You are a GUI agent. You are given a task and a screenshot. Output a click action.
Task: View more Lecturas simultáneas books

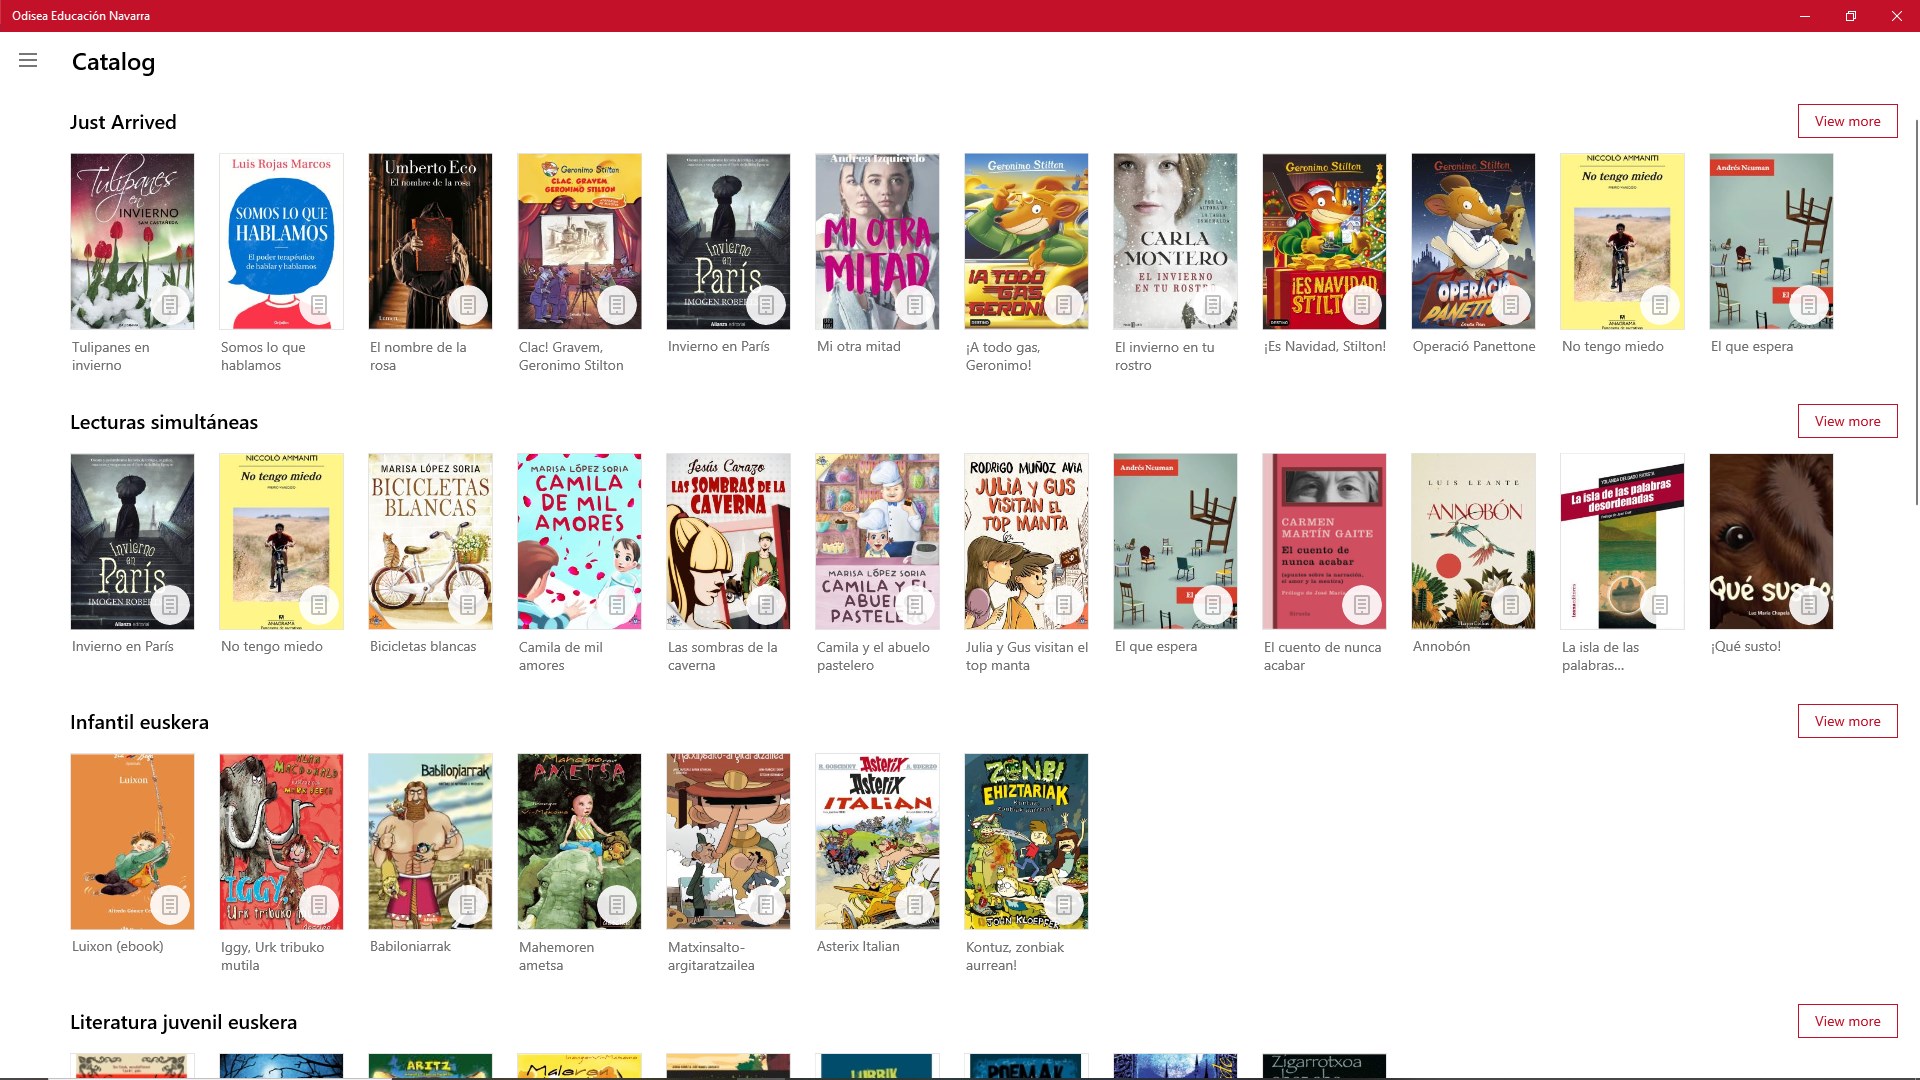tap(1847, 421)
